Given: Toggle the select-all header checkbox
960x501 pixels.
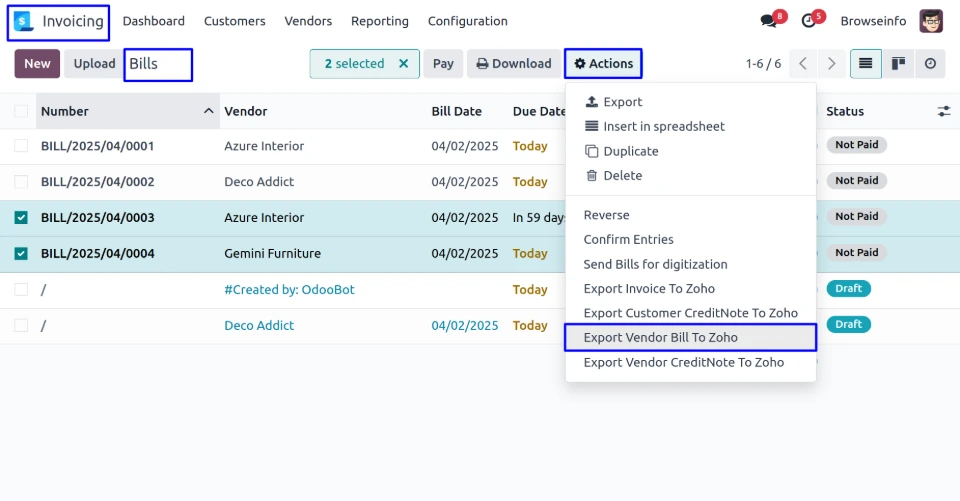Looking at the screenshot, I should pos(21,111).
